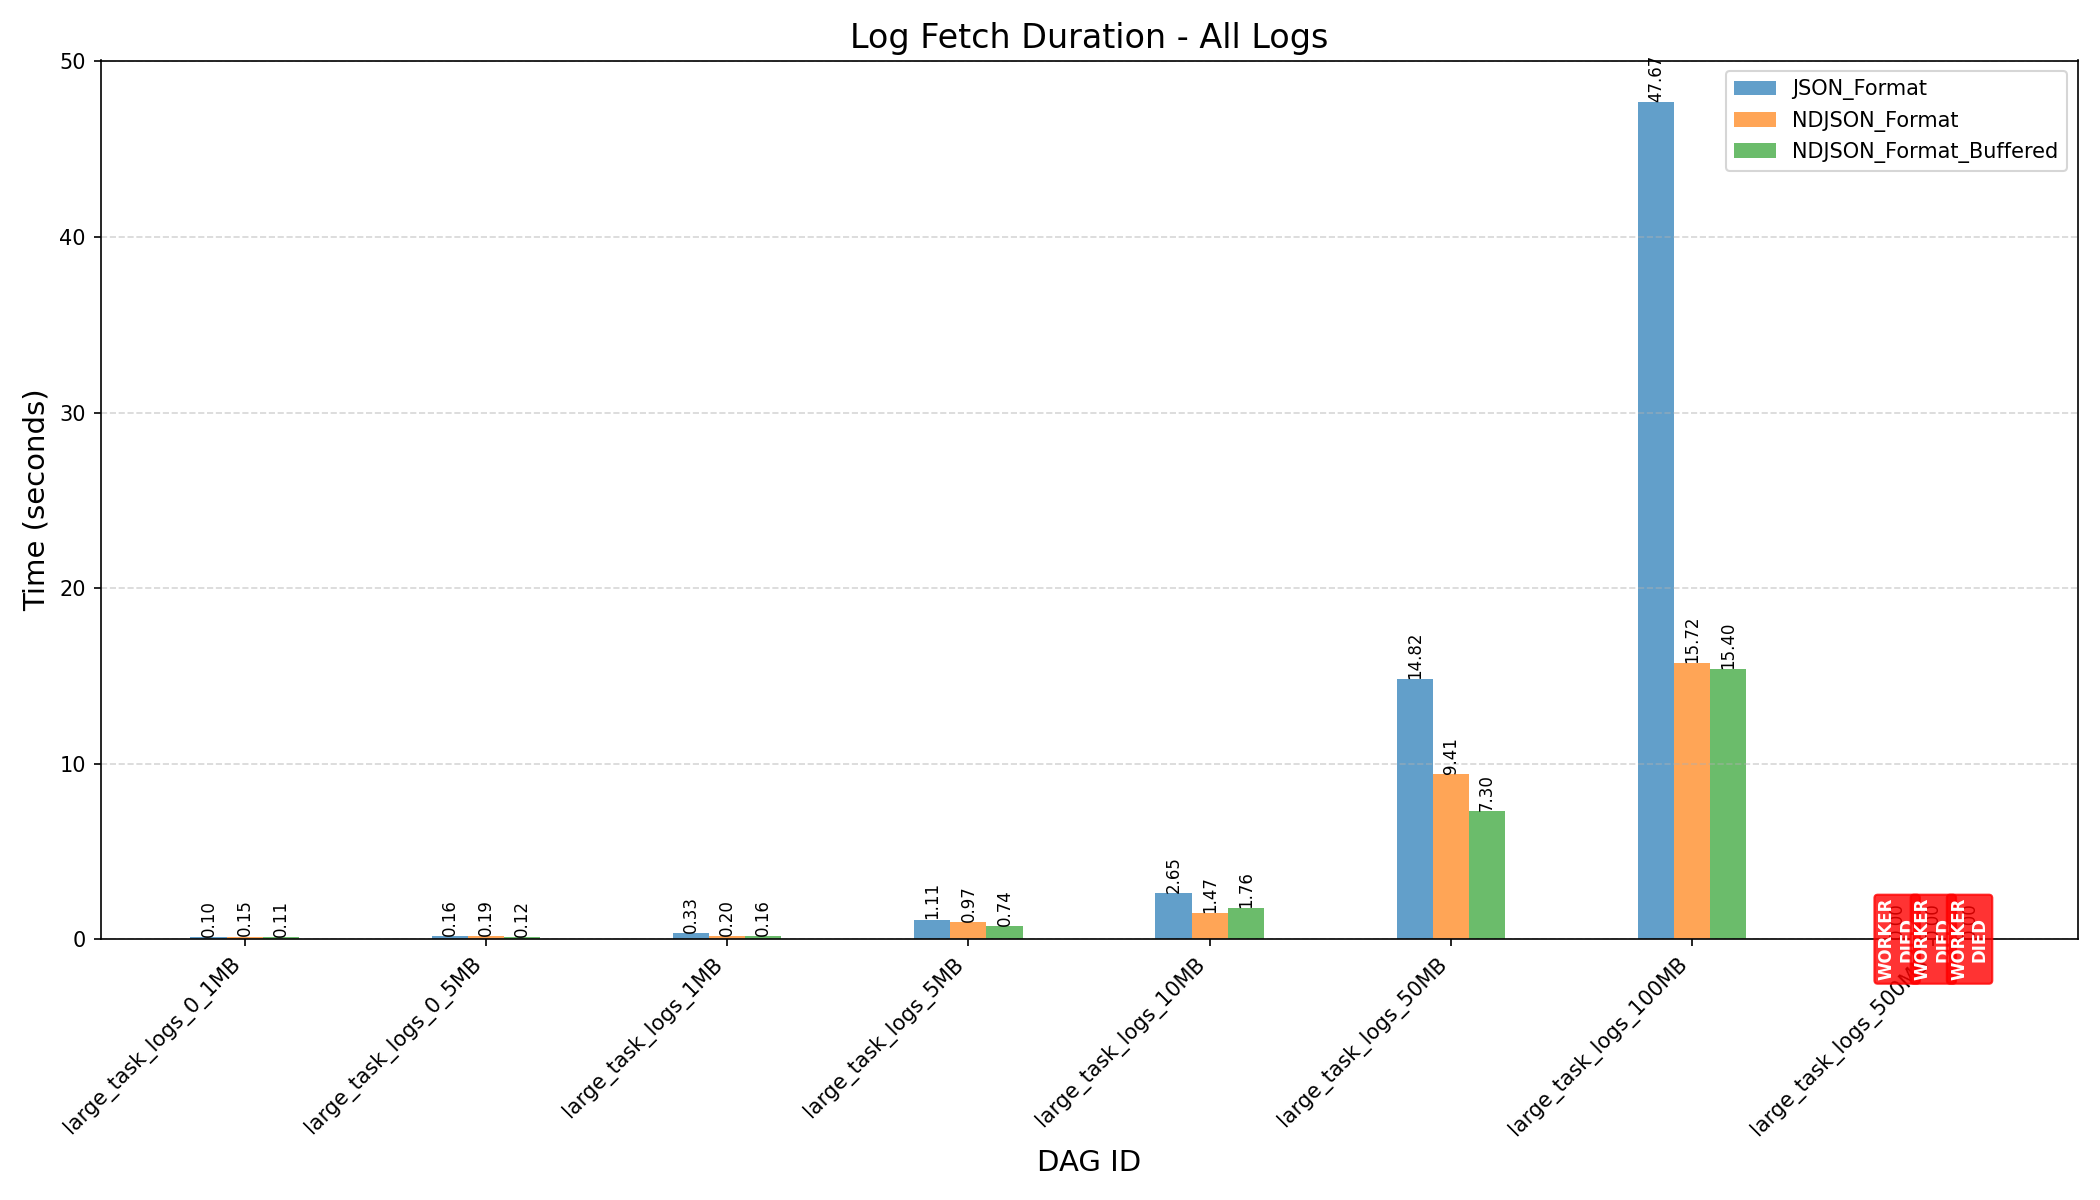Click the NDJSON_Format_Buffered legend text

pyautogui.click(x=1924, y=151)
